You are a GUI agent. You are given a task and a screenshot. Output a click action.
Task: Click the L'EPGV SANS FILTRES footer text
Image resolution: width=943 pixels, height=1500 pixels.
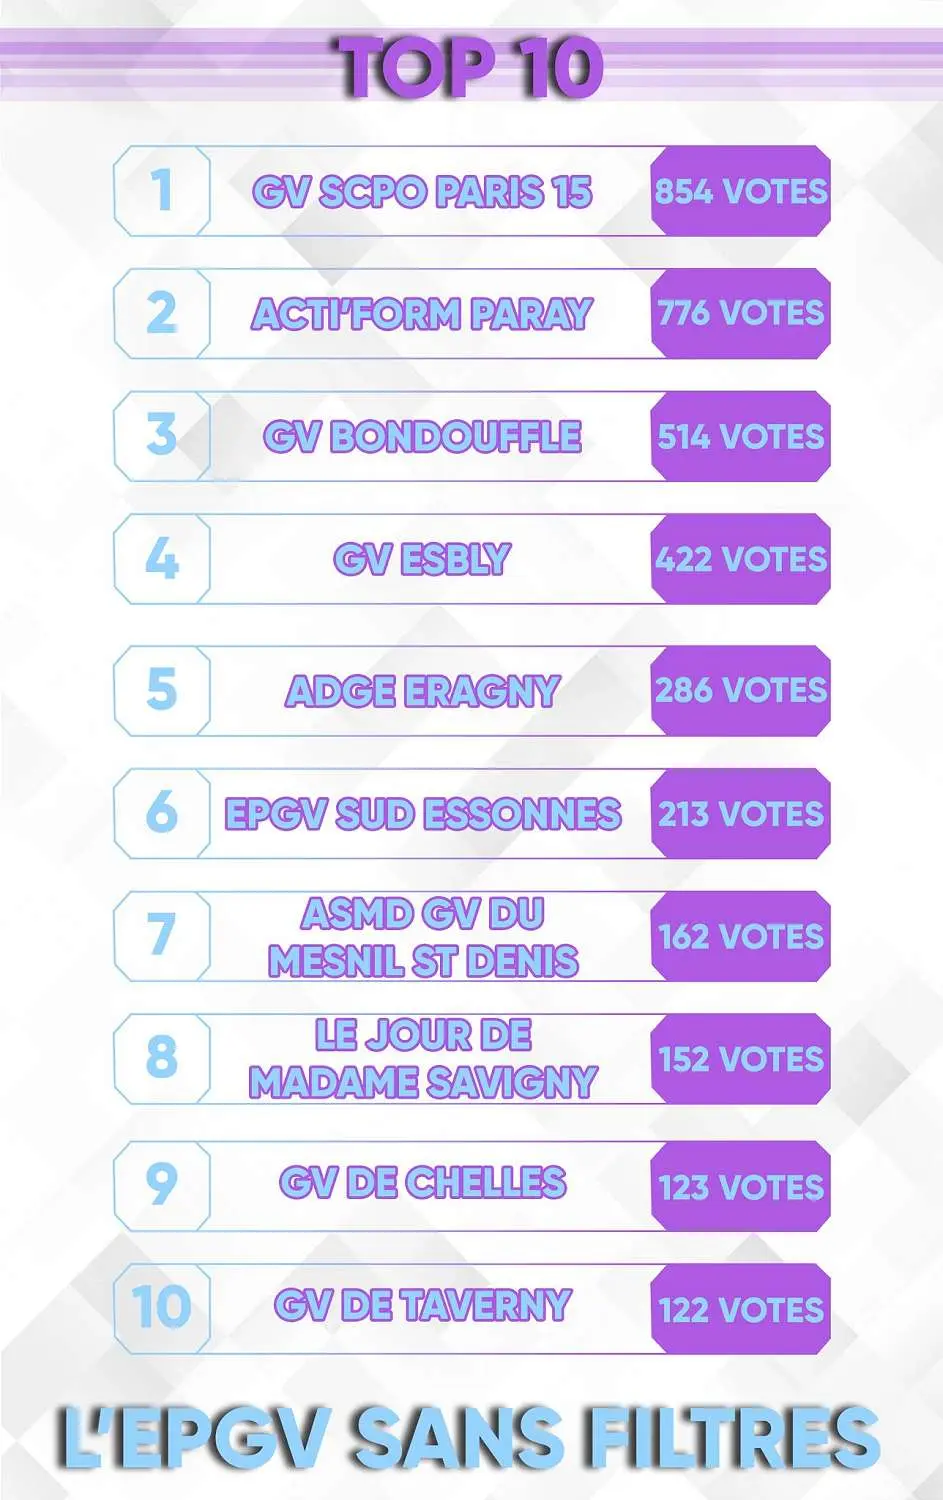click(x=470, y=1437)
